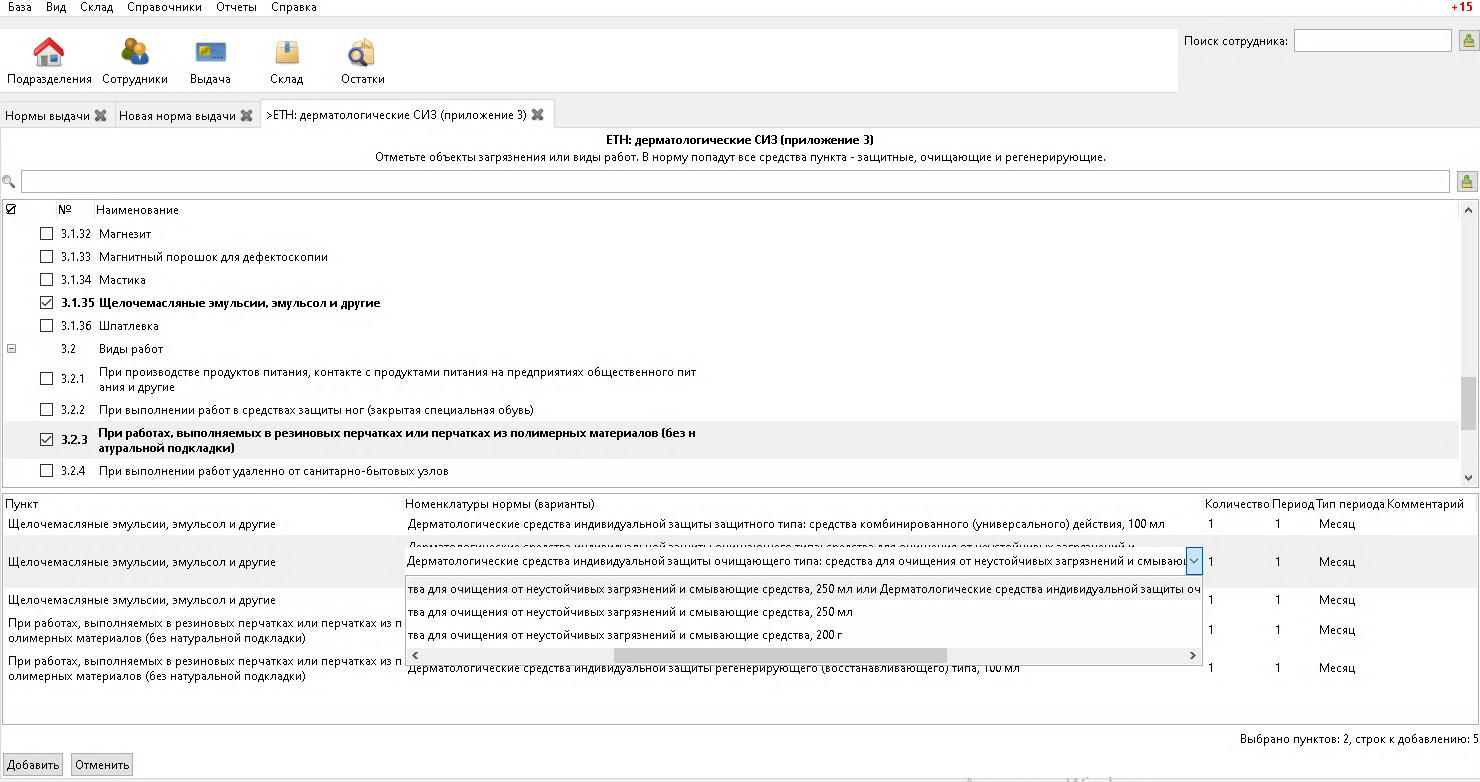
Task: Open the Отчеты menu
Action: click(236, 7)
